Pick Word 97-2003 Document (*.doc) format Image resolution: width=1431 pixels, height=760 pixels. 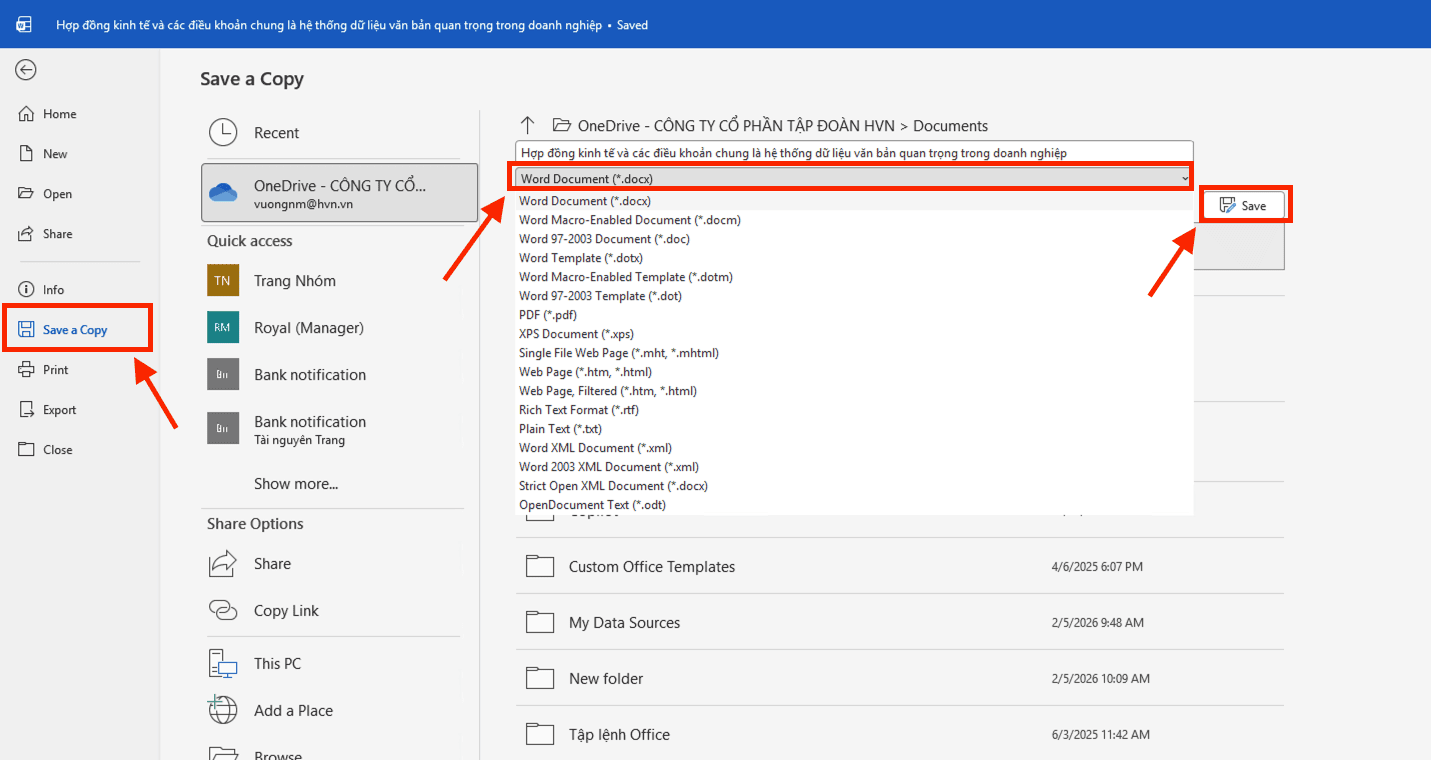point(604,239)
